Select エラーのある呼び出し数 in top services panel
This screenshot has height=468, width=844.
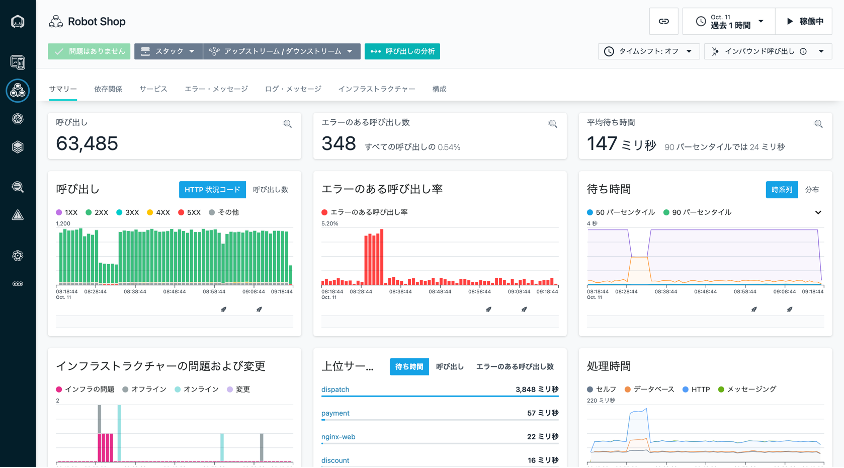(515, 367)
